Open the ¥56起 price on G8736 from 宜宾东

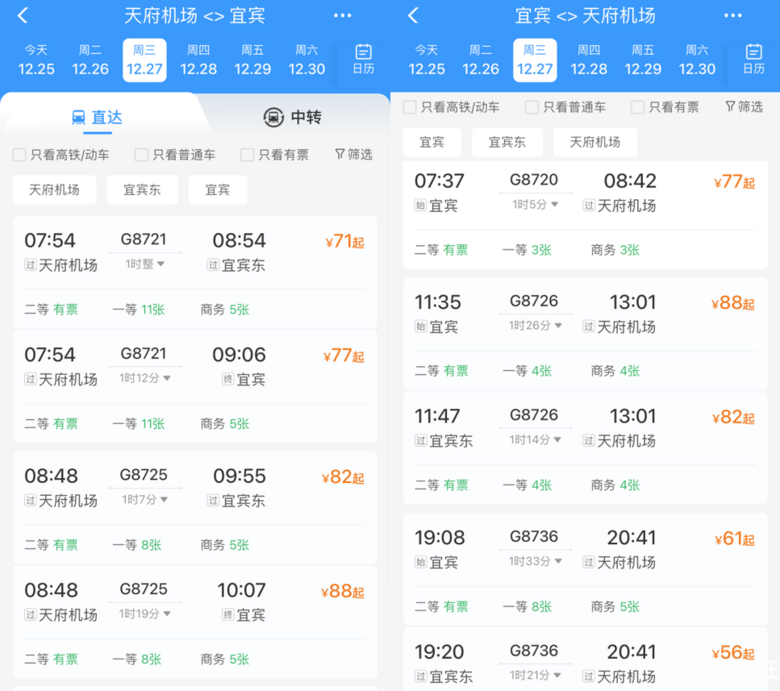tap(734, 653)
